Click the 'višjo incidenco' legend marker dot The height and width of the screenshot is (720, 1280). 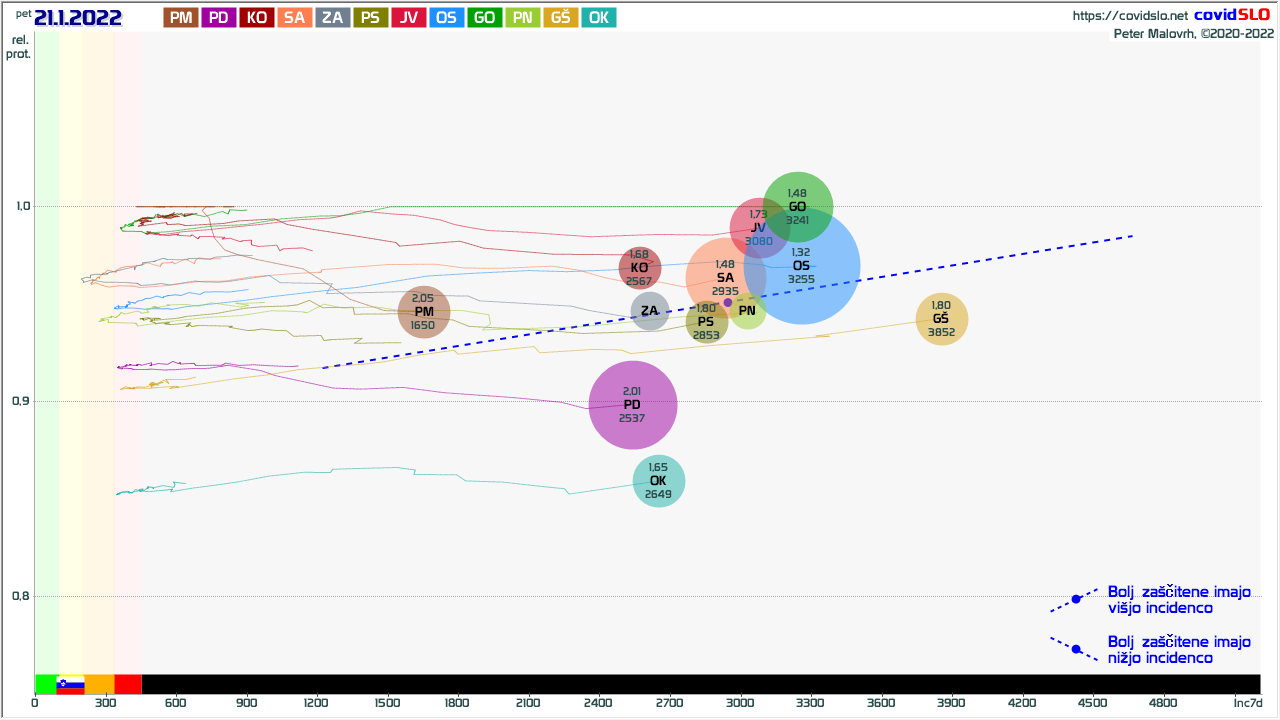point(1076,599)
